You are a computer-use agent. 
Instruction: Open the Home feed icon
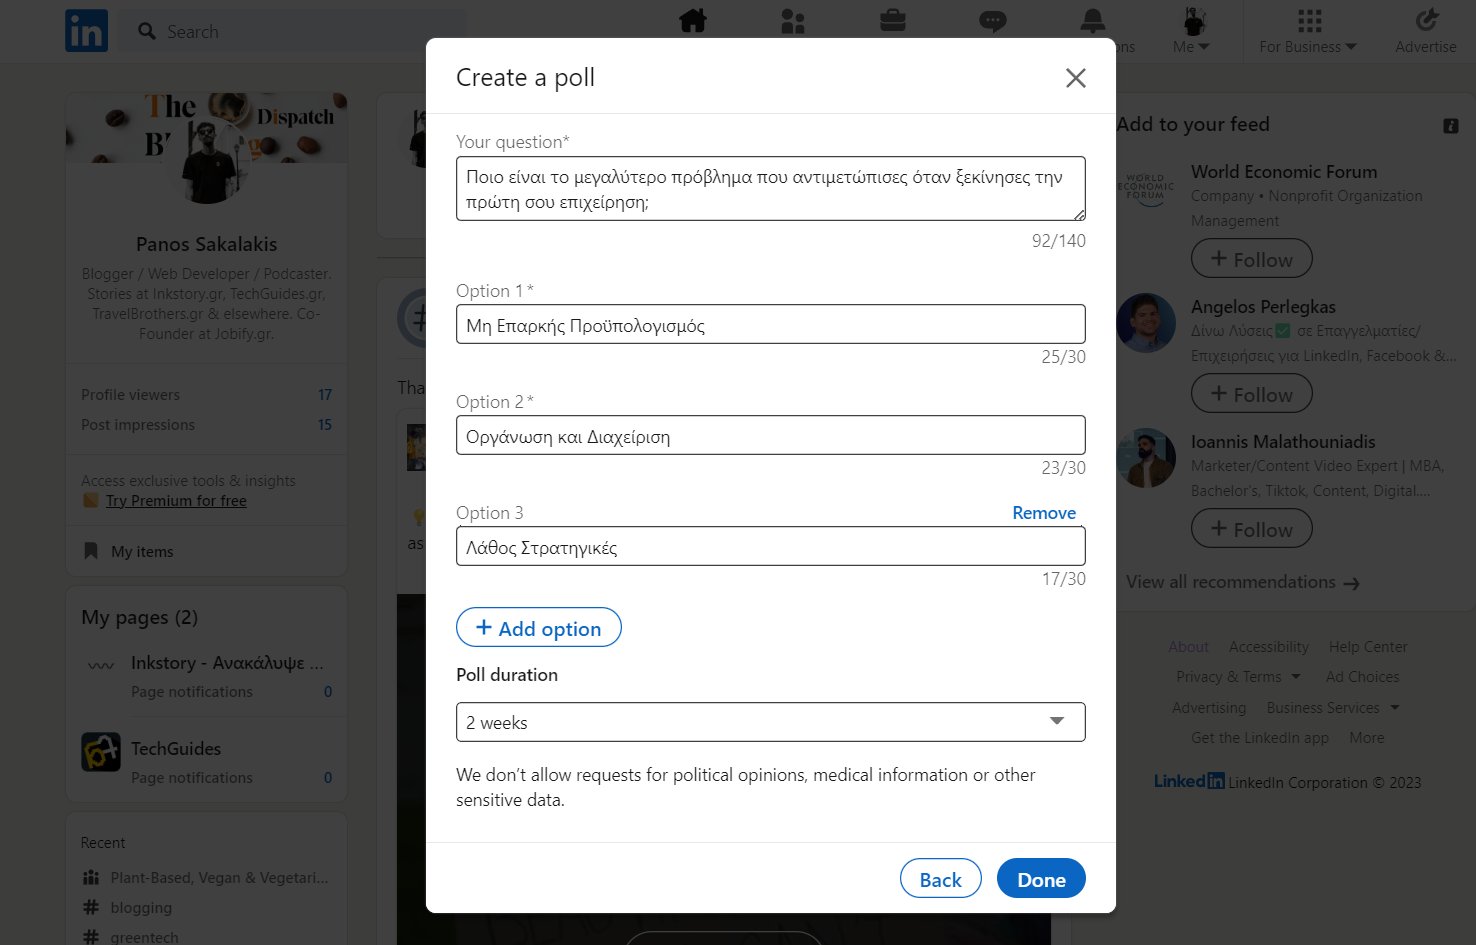[693, 21]
